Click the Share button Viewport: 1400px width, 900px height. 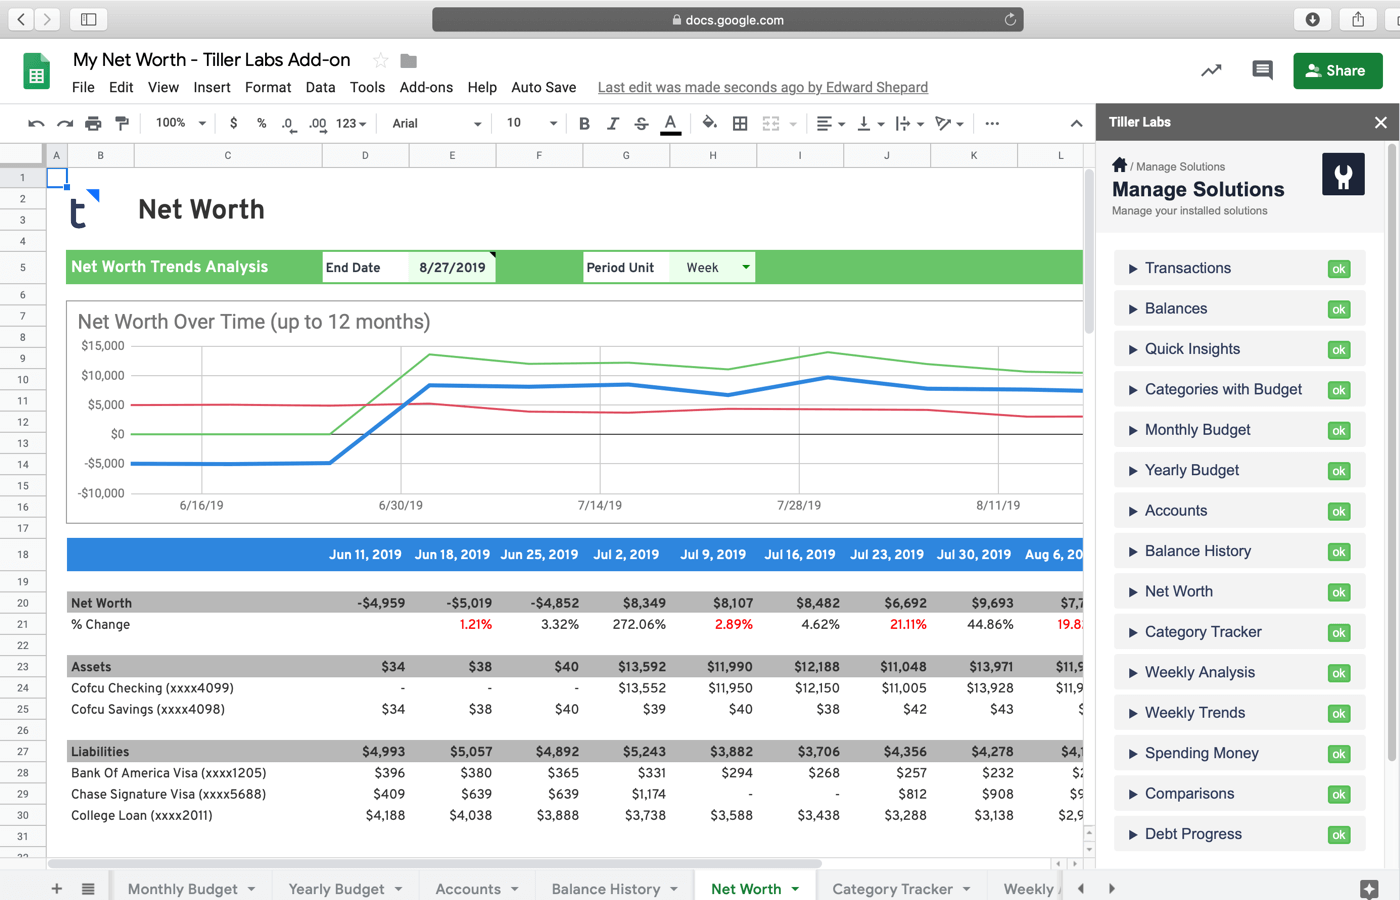[x=1337, y=71]
